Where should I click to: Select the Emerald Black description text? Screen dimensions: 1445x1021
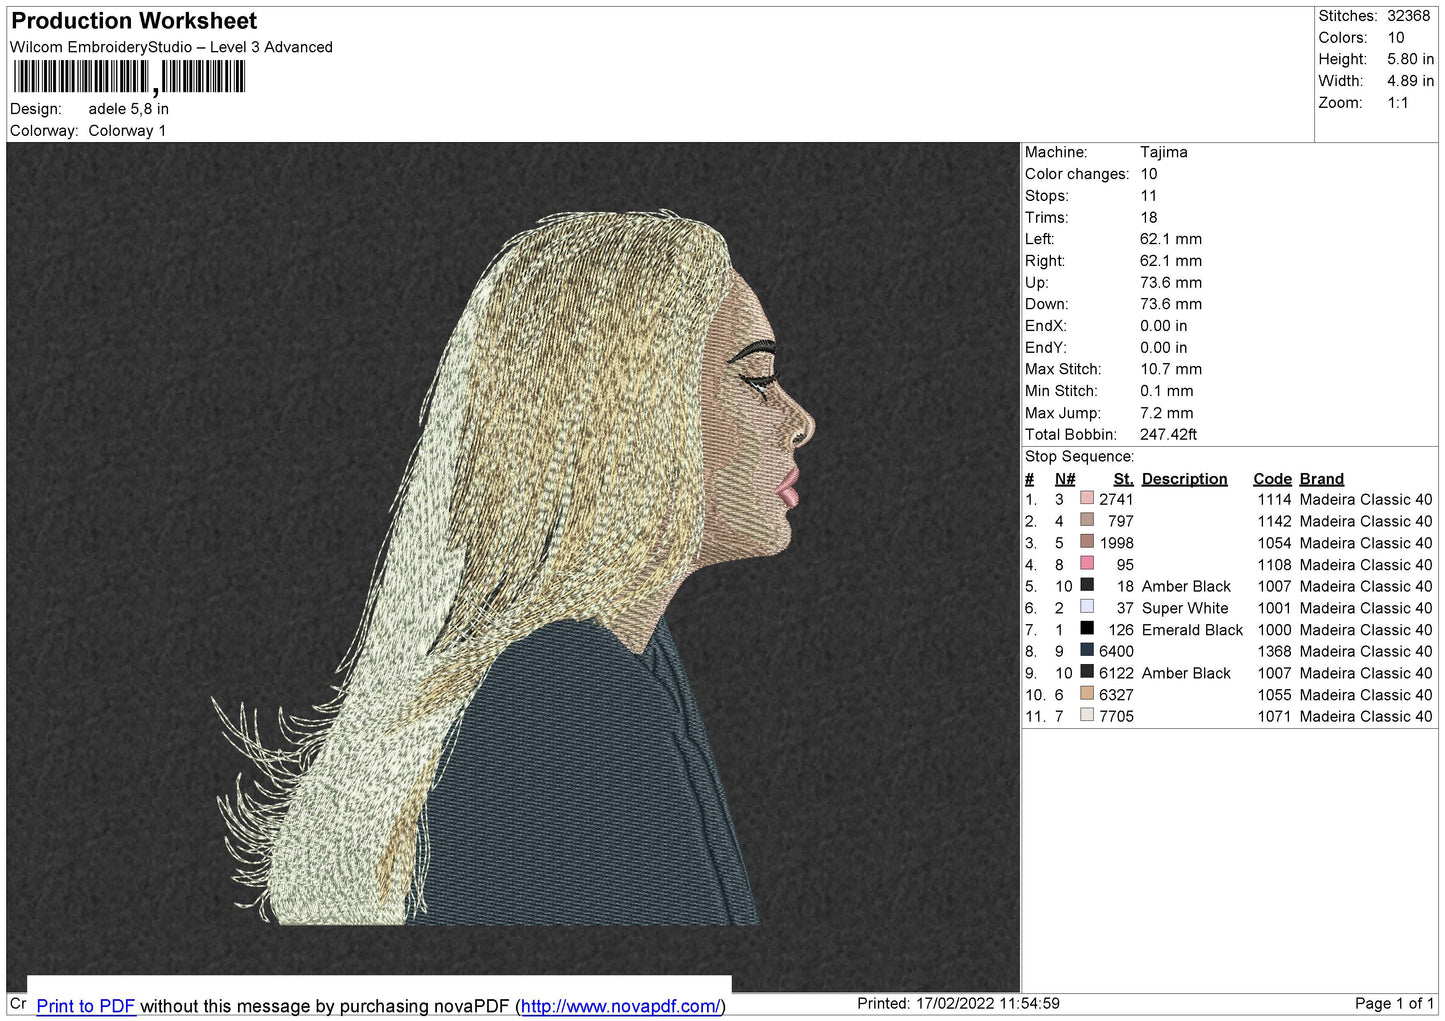click(x=1192, y=630)
